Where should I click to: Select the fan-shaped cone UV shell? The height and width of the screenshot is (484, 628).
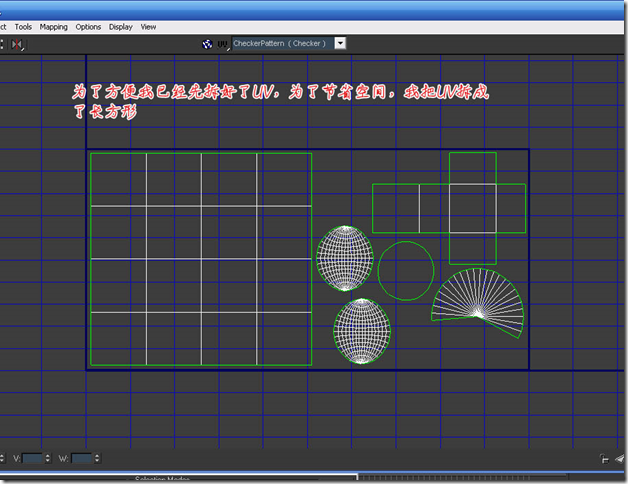click(478, 303)
